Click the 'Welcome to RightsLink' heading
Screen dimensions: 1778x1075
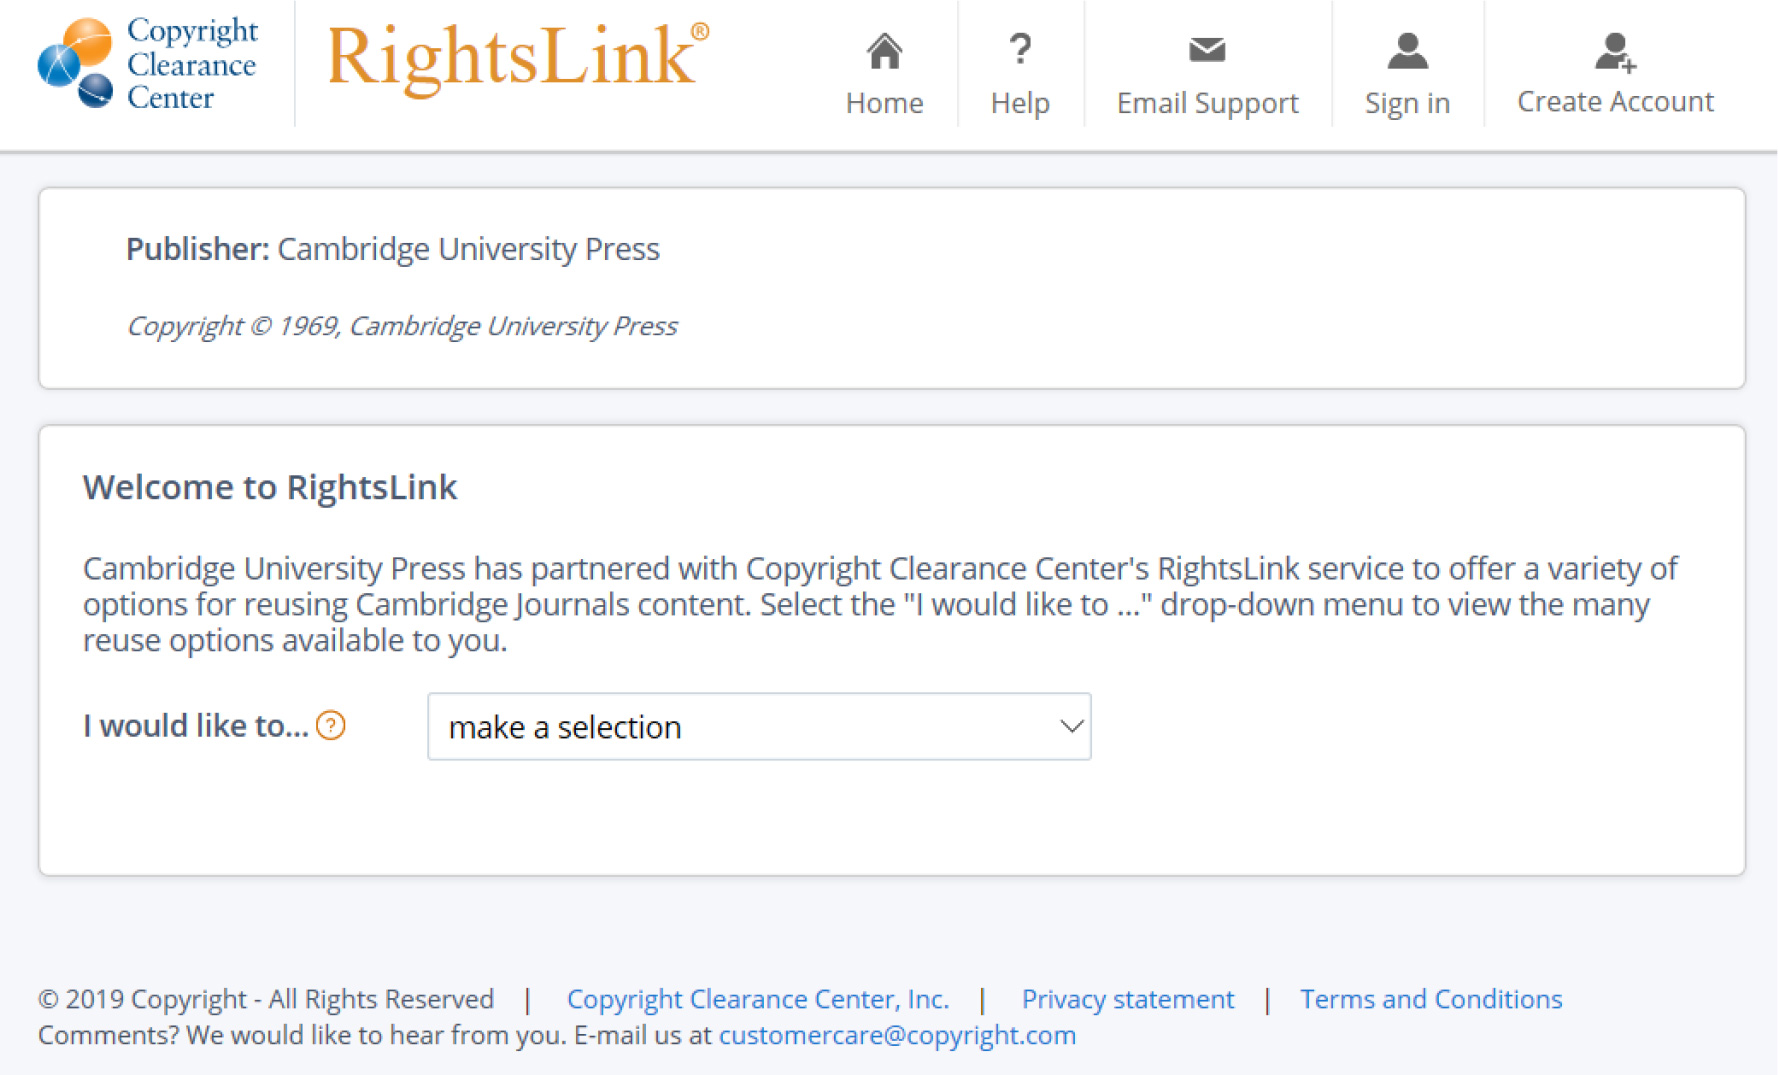pyautogui.click(x=270, y=487)
